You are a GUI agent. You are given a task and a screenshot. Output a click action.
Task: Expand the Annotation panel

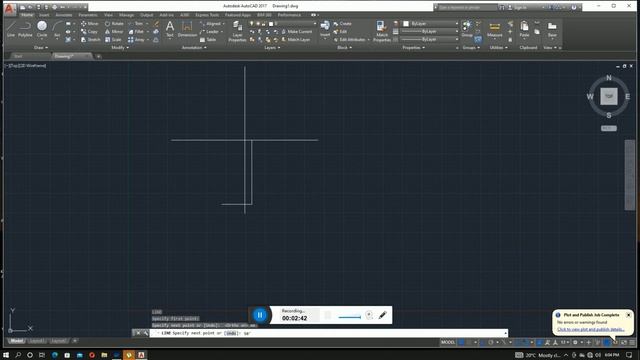click(194, 48)
